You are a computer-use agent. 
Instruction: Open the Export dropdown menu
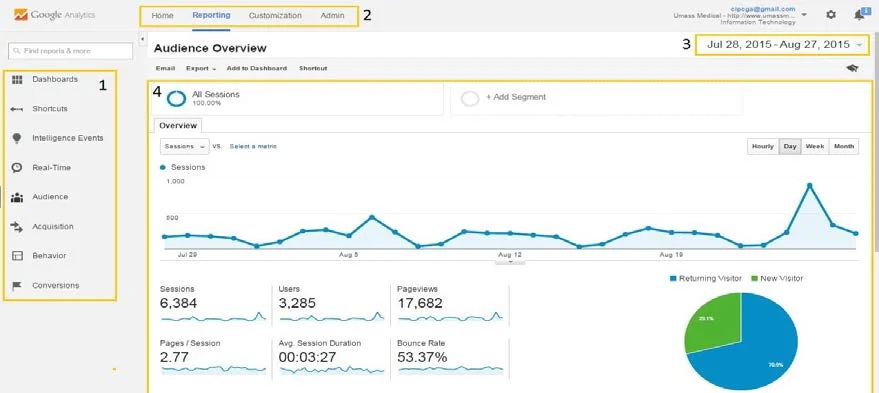[201, 68]
